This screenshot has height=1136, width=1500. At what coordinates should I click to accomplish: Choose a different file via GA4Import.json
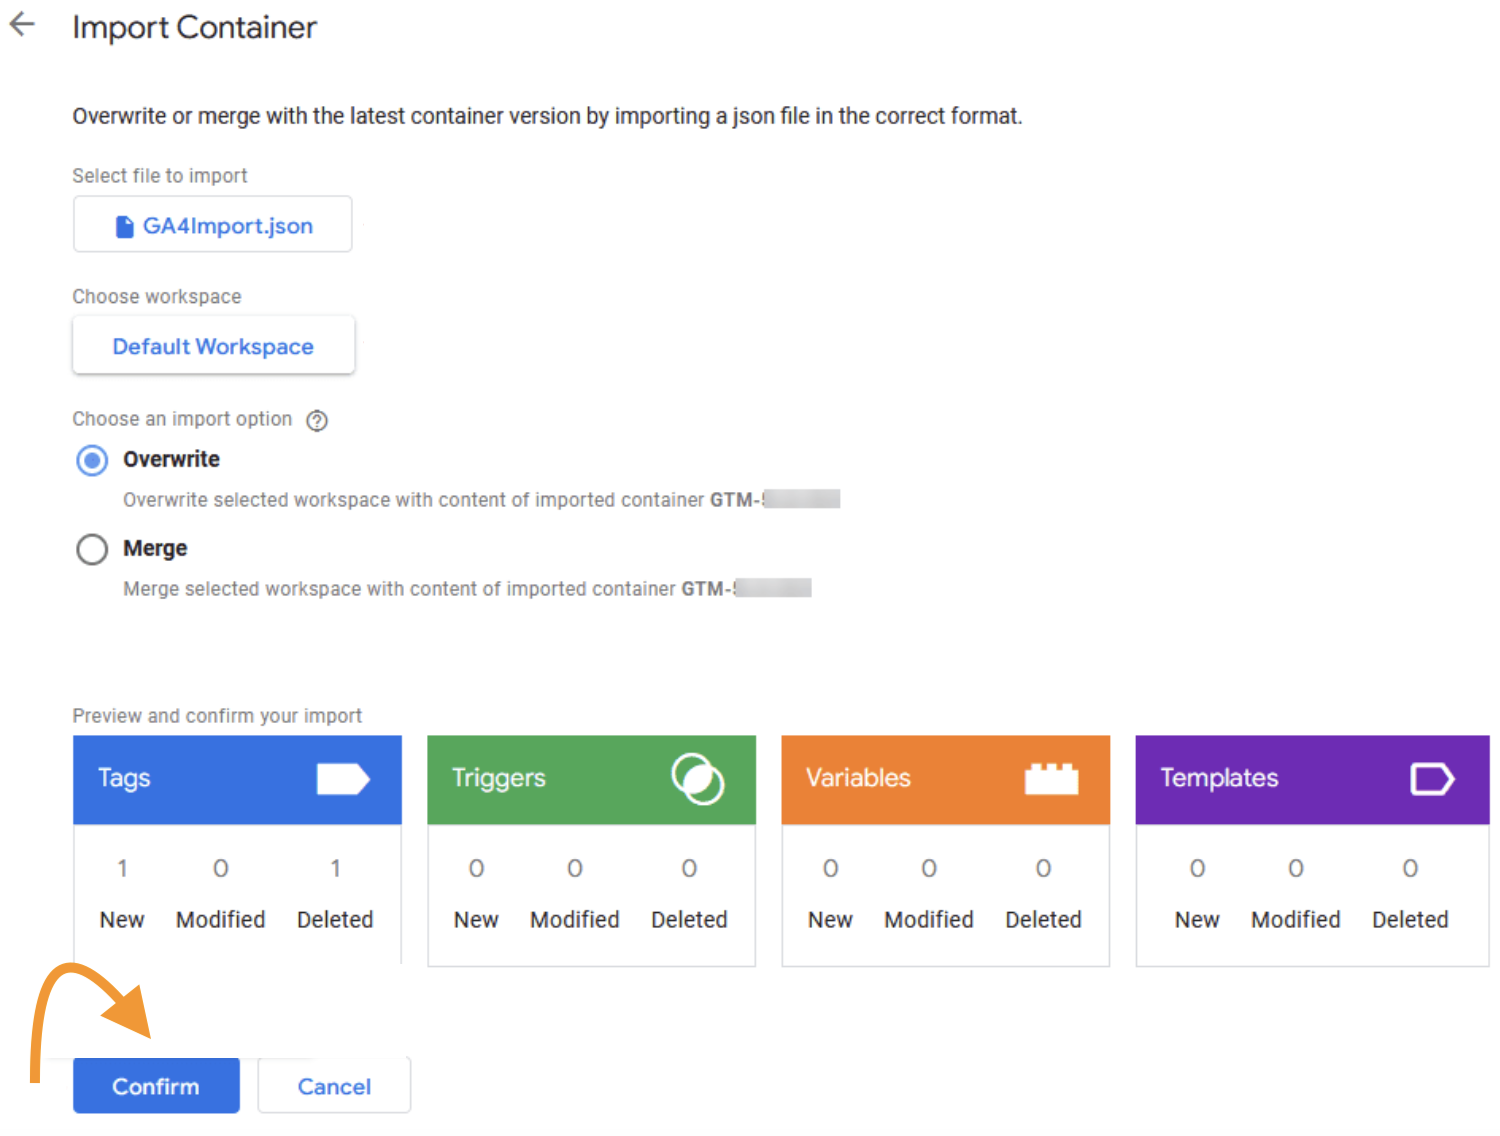(x=227, y=226)
